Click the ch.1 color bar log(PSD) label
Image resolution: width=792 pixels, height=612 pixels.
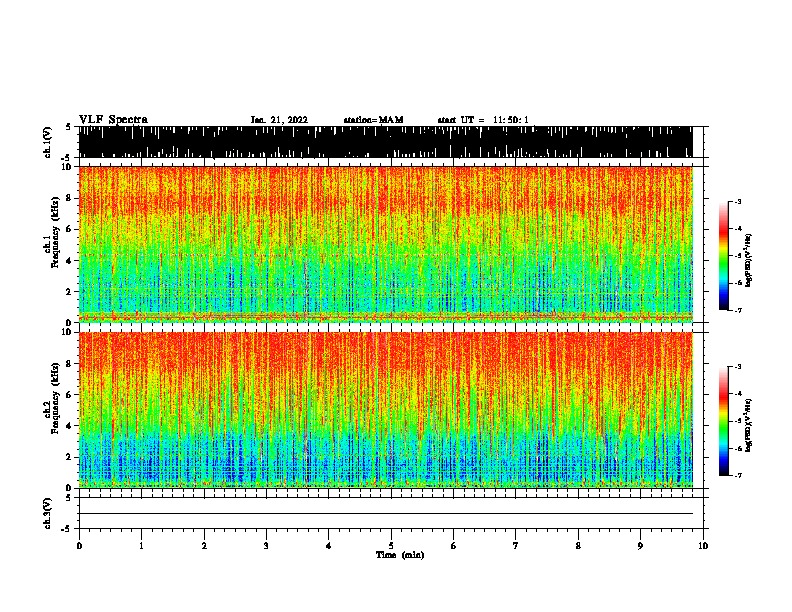[x=749, y=260]
